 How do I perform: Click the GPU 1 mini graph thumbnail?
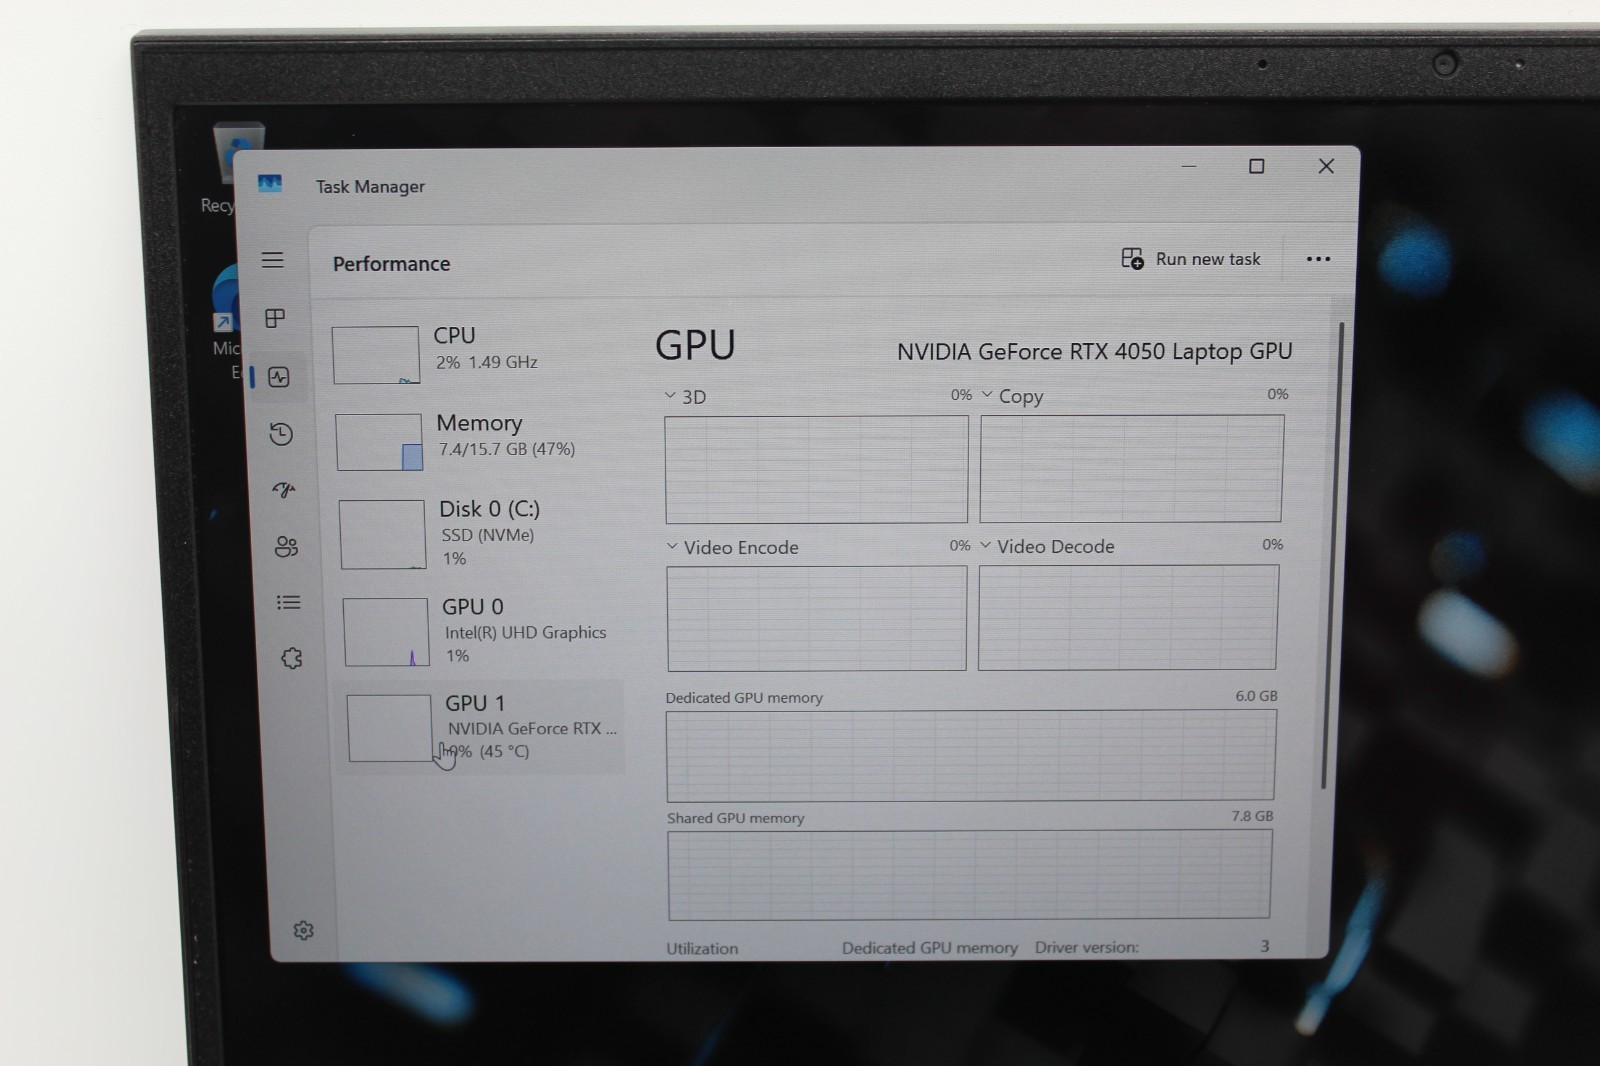(x=389, y=728)
